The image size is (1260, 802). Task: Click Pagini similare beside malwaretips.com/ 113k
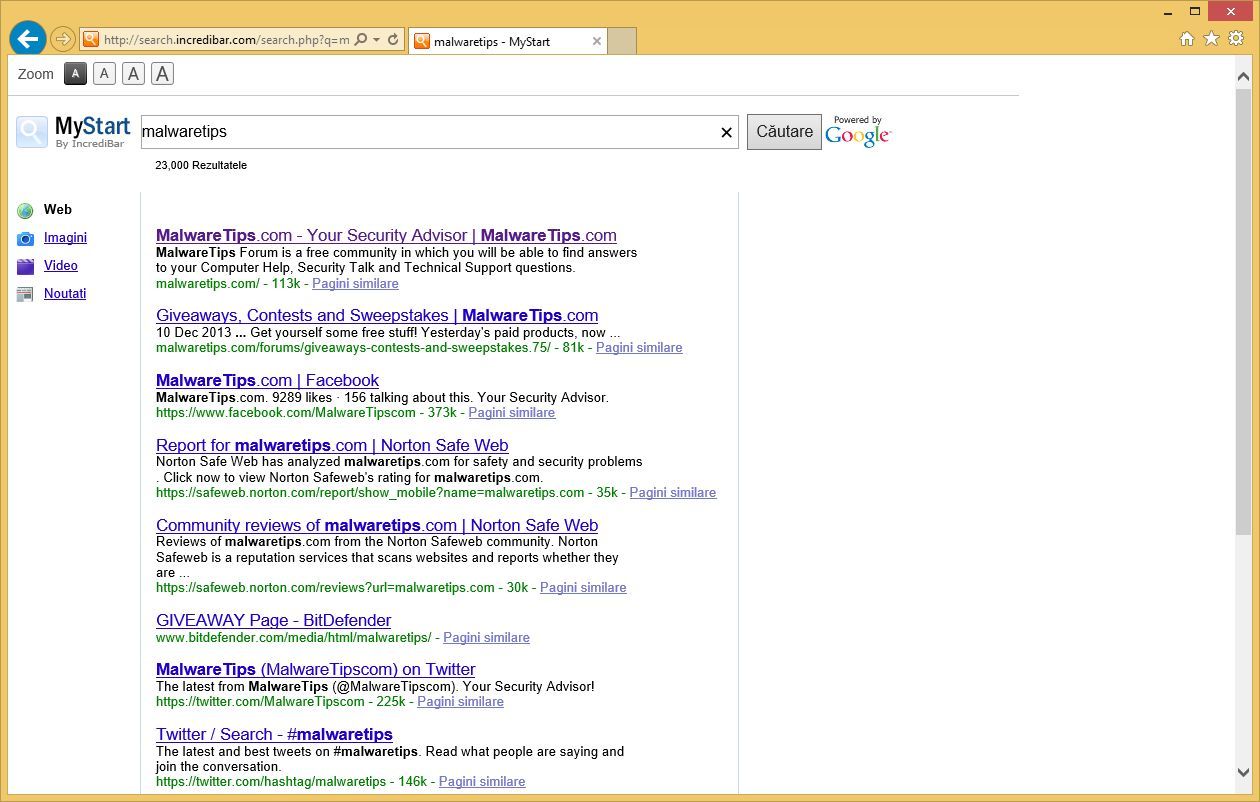point(355,284)
